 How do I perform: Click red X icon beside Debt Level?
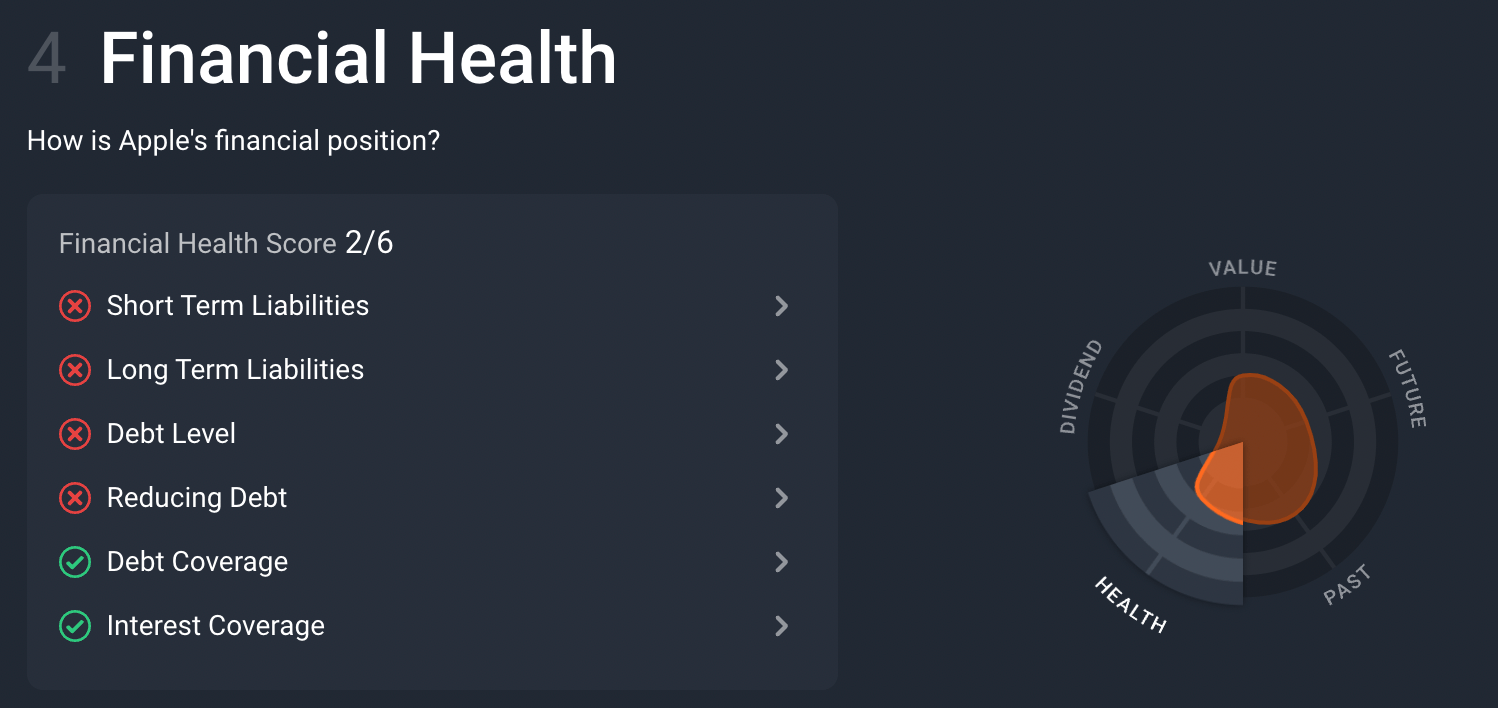pos(75,434)
